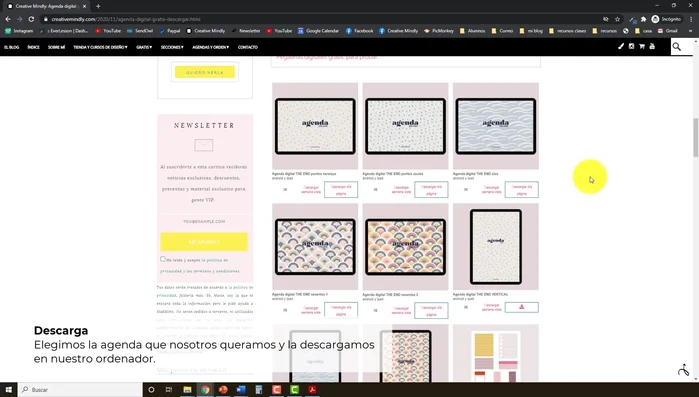Open green Camtasia icon on taskbar
The height and width of the screenshot is (397, 699).
[x=295, y=389]
